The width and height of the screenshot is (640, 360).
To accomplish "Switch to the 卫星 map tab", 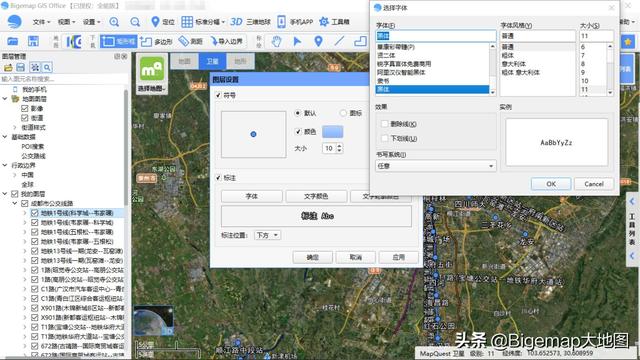I will (x=212, y=61).
